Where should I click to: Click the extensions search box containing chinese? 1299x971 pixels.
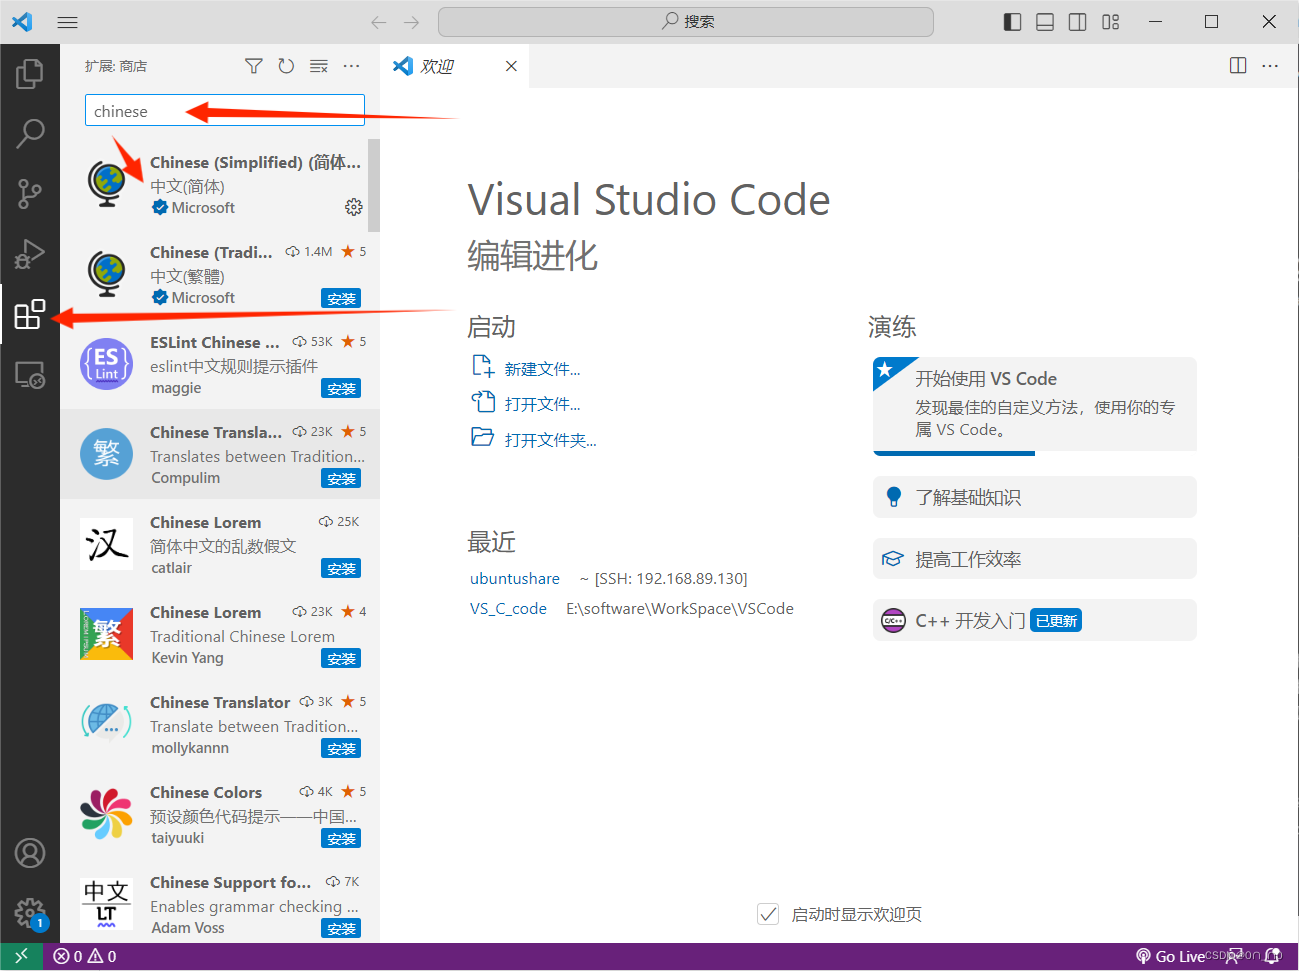click(x=225, y=111)
